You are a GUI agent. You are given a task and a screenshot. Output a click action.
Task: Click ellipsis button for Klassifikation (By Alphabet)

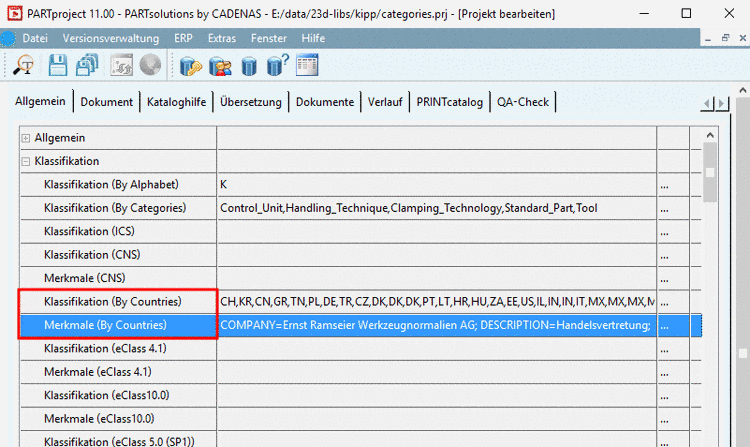coord(664,185)
